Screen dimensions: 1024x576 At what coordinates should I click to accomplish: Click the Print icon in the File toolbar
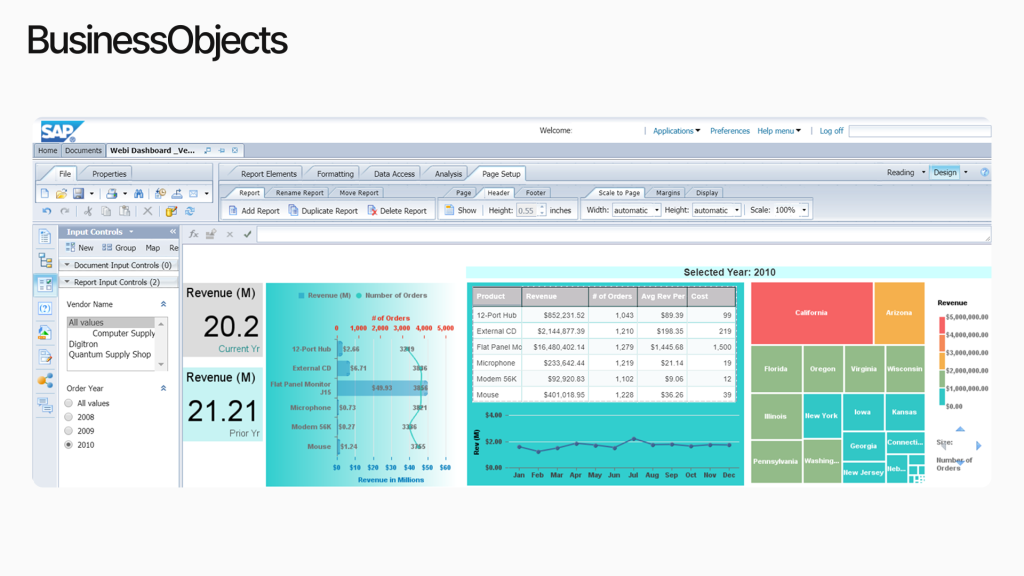[112, 194]
